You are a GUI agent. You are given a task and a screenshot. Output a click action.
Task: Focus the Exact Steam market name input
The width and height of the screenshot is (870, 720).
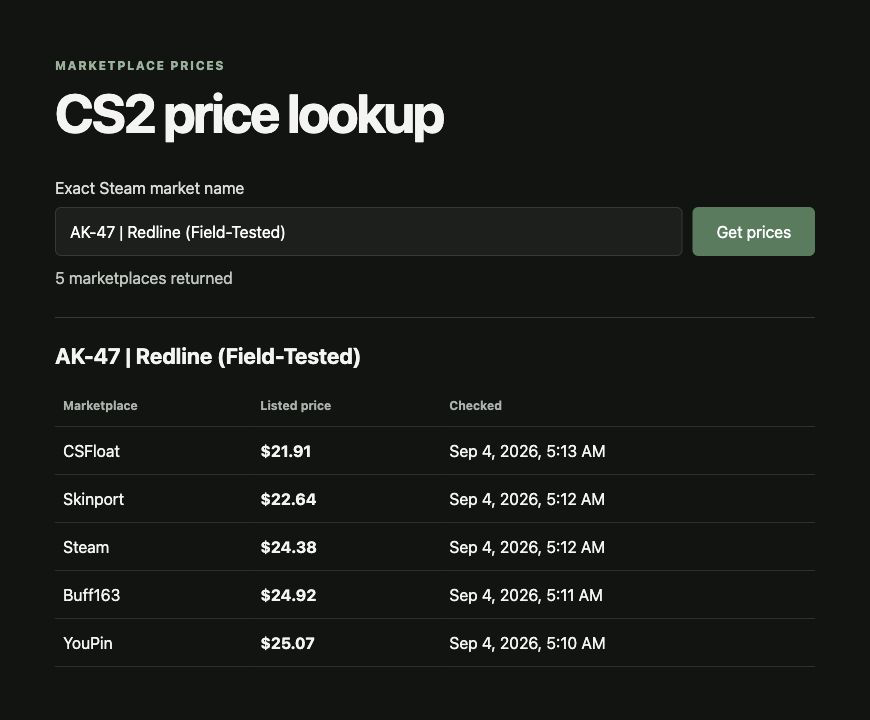point(368,231)
